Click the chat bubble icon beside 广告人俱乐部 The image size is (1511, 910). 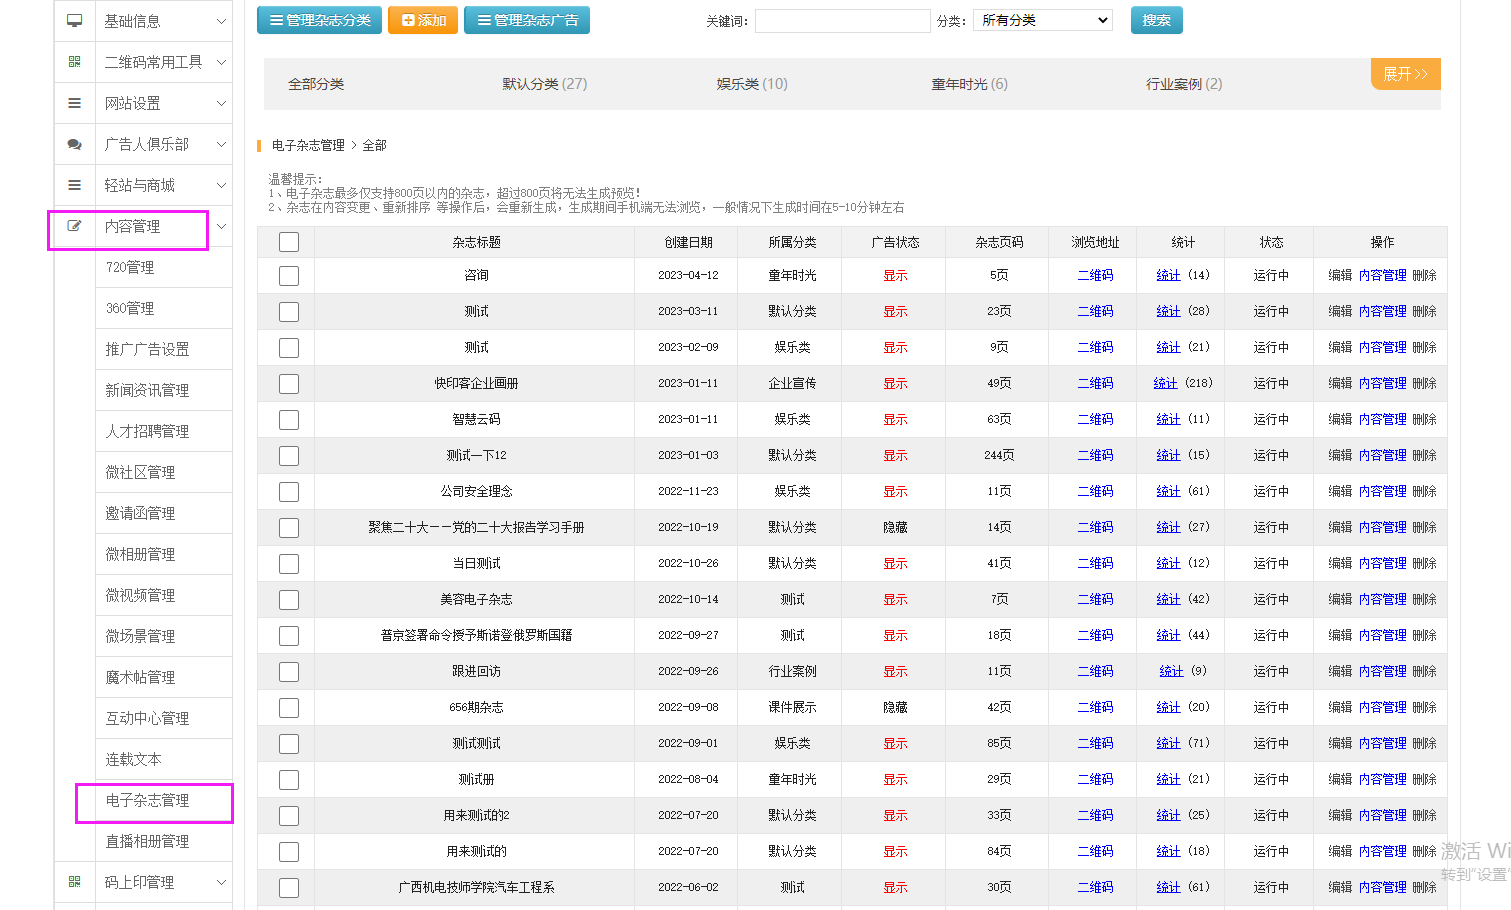74,144
